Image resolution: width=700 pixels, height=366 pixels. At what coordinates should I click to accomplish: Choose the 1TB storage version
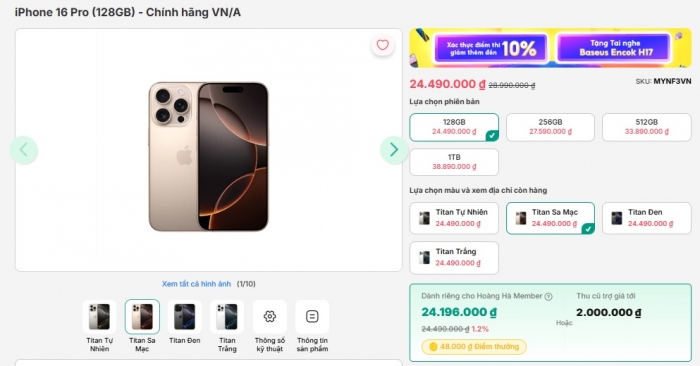click(454, 162)
